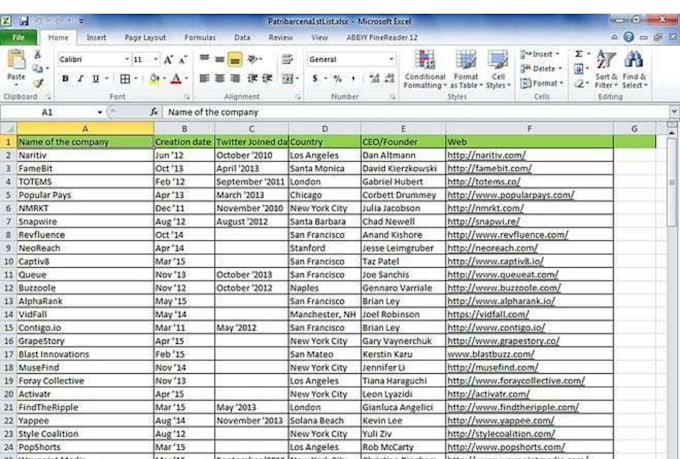This screenshot has height=459, width=680.
Task: Open Find & Select menu
Action: [634, 69]
